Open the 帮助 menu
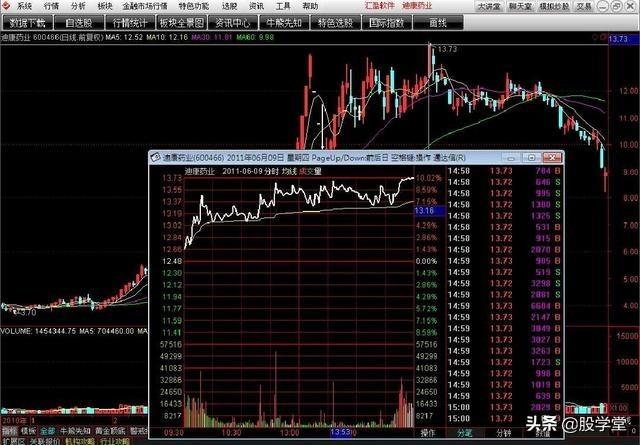The width and height of the screenshot is (640, 445). click(309, 6)
